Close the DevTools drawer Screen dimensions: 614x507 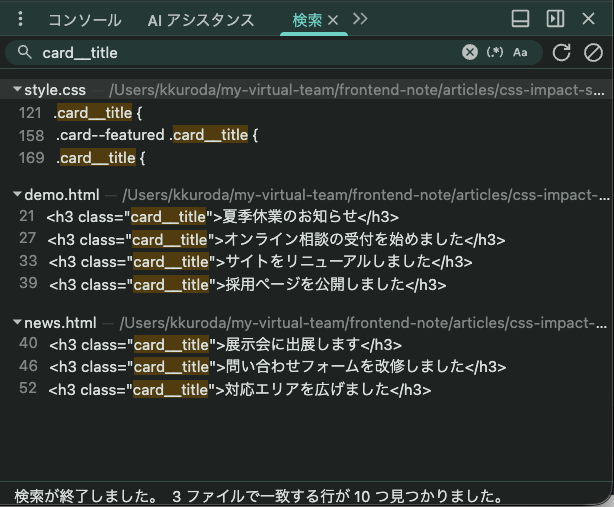(588, 19)
